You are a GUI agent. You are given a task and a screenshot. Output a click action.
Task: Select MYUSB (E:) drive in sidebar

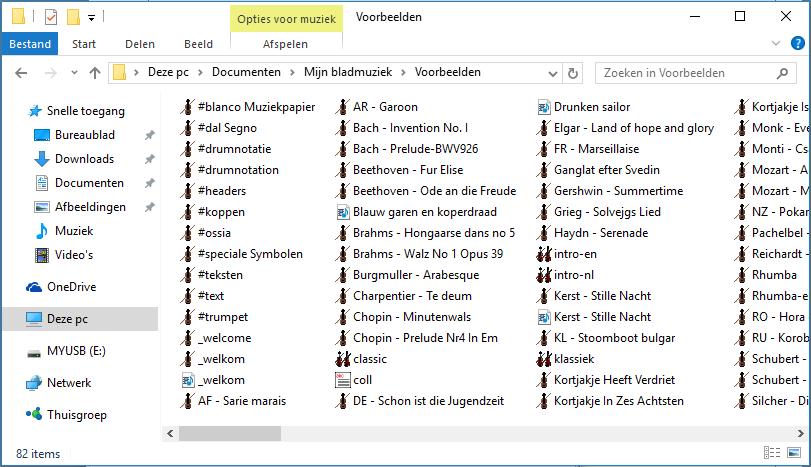76,351
